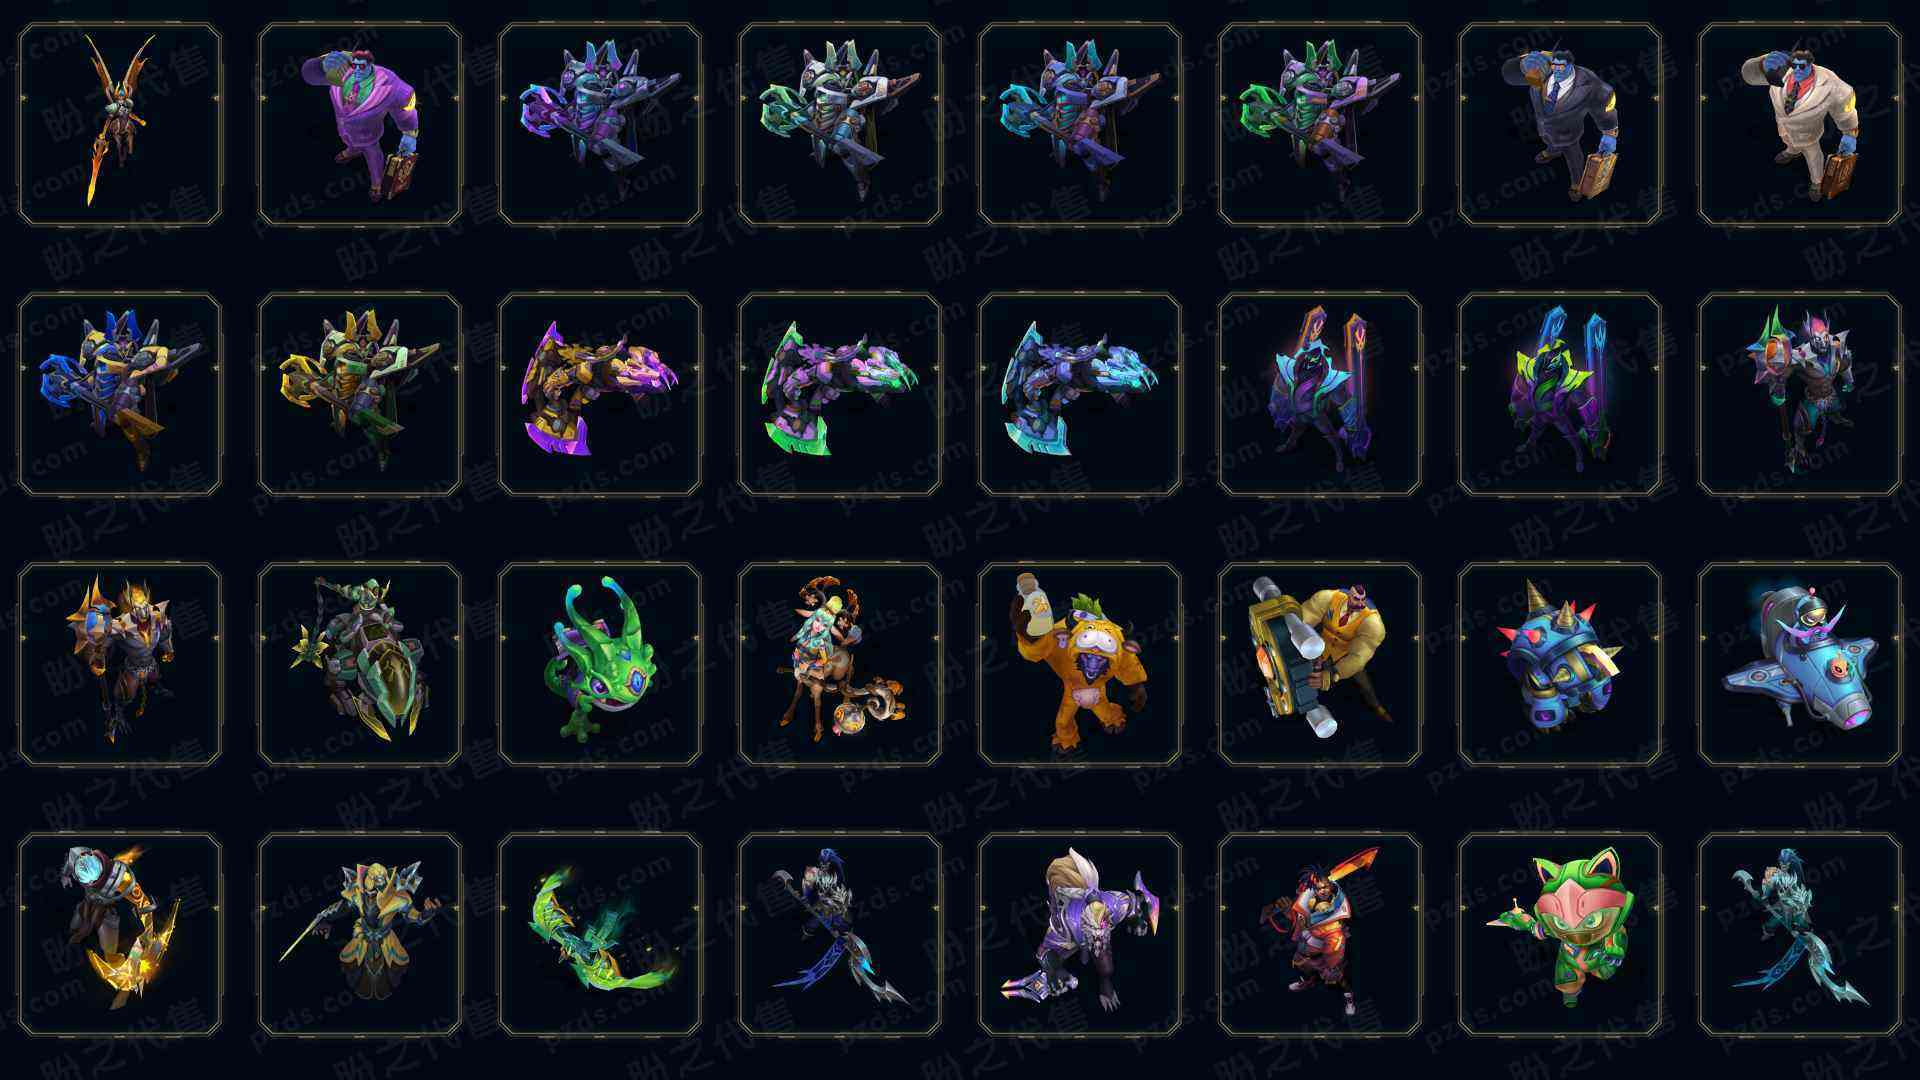This screenshot has width=1920, height=1080.
Task: Choose the gold and purple dragon cannon
Action: pyautogui.click(x=600, y=394)
